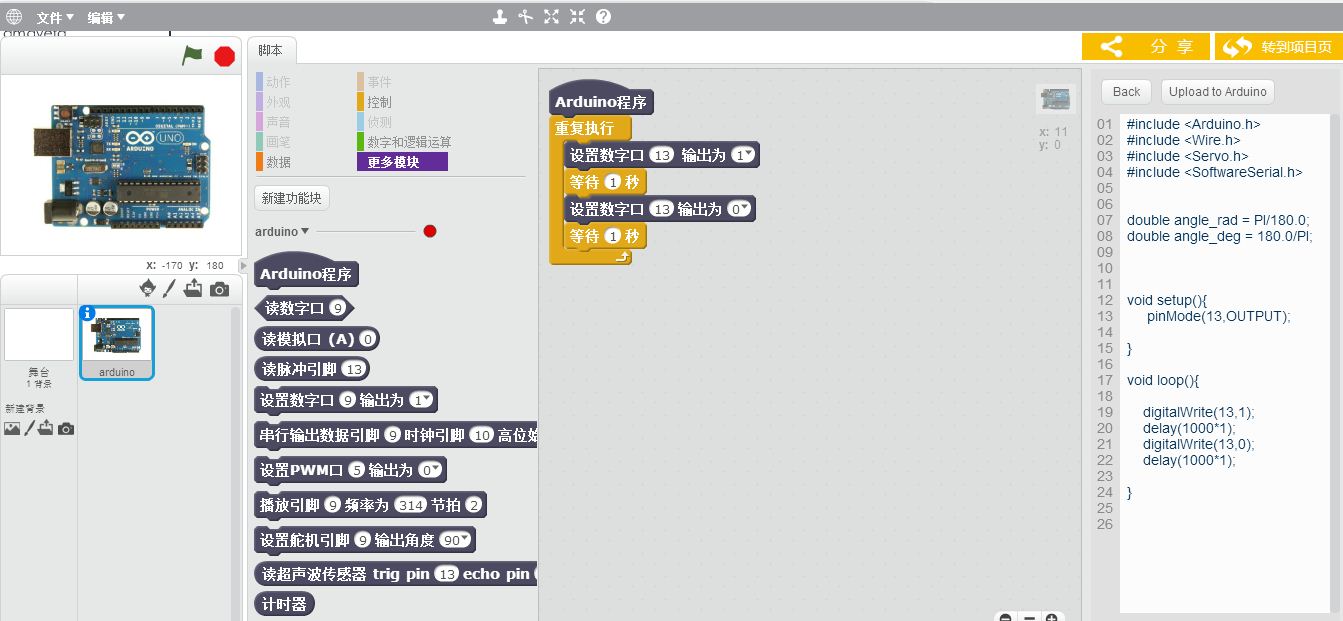This screenshot has height=621, width=1343.
Task: Click the 读超声波传感器 block
Action: [396, 574]
